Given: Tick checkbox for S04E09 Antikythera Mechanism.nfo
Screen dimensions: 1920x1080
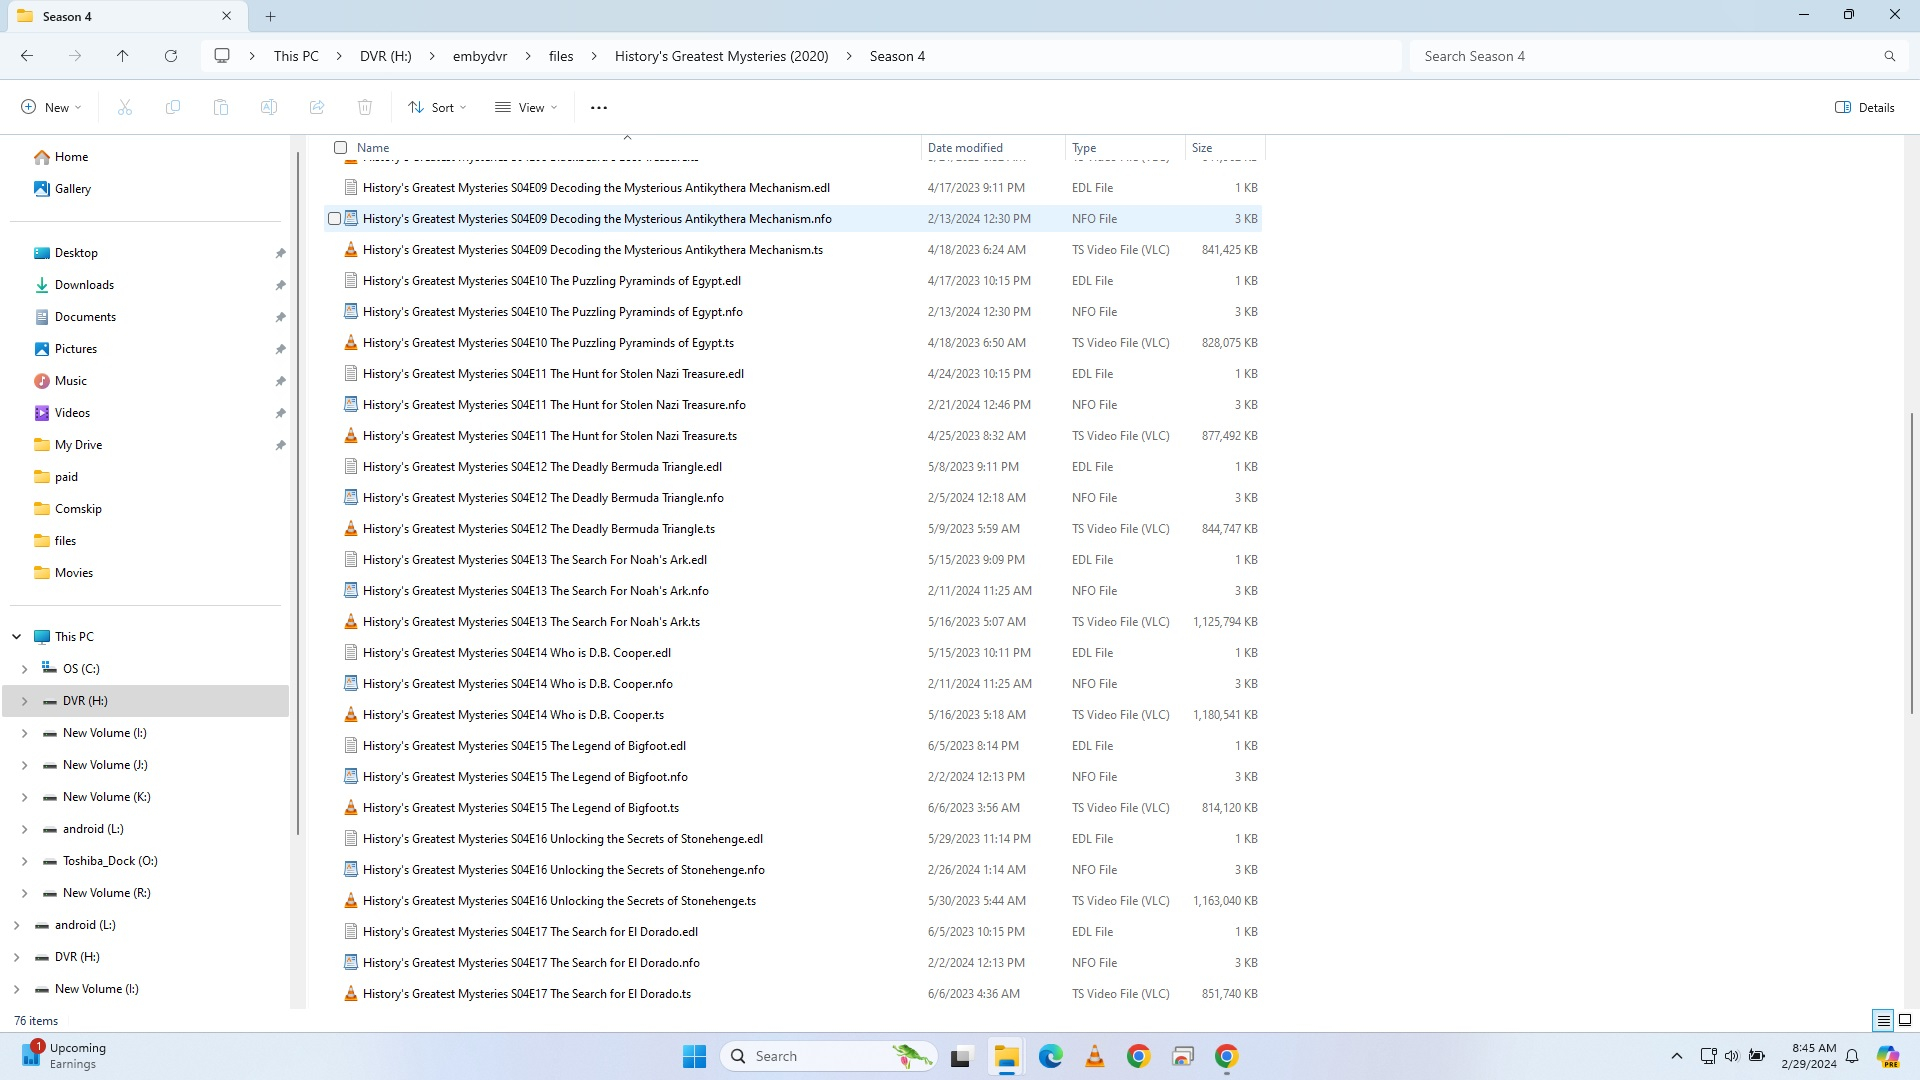Looking at the screenshot, I should [335, 219].
